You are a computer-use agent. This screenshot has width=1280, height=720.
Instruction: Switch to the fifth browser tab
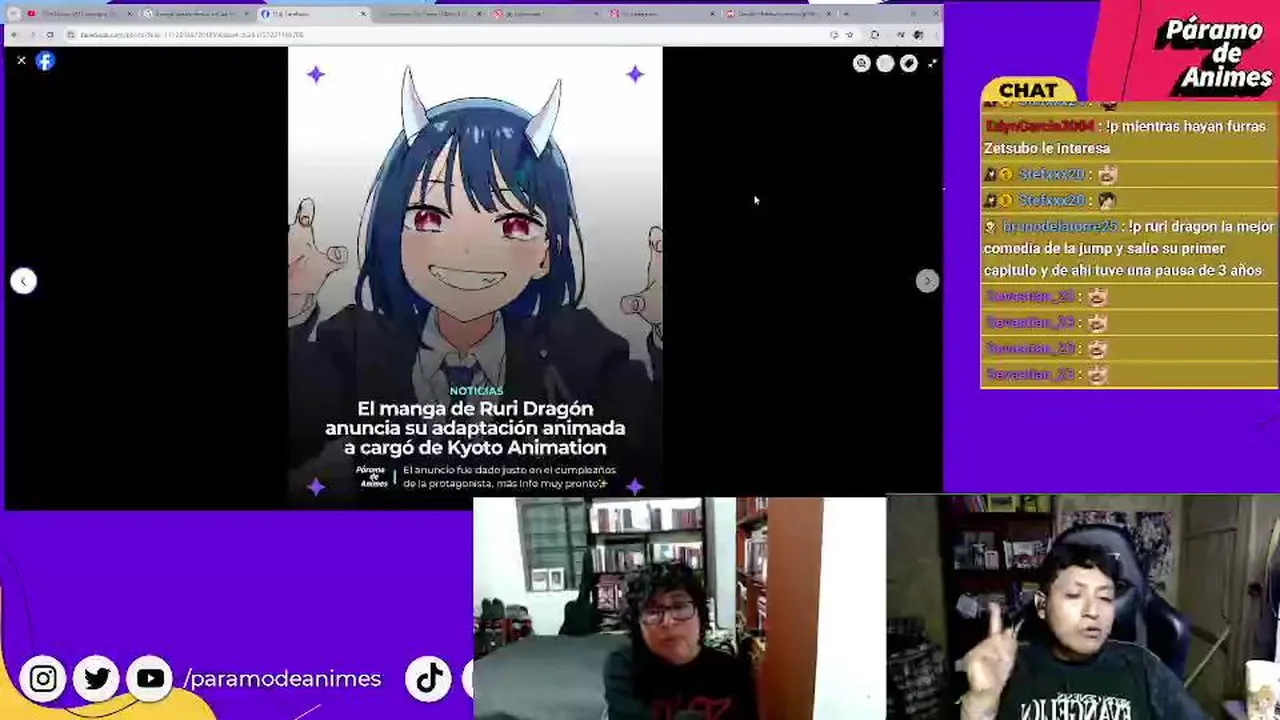click(x=546, y=14)
